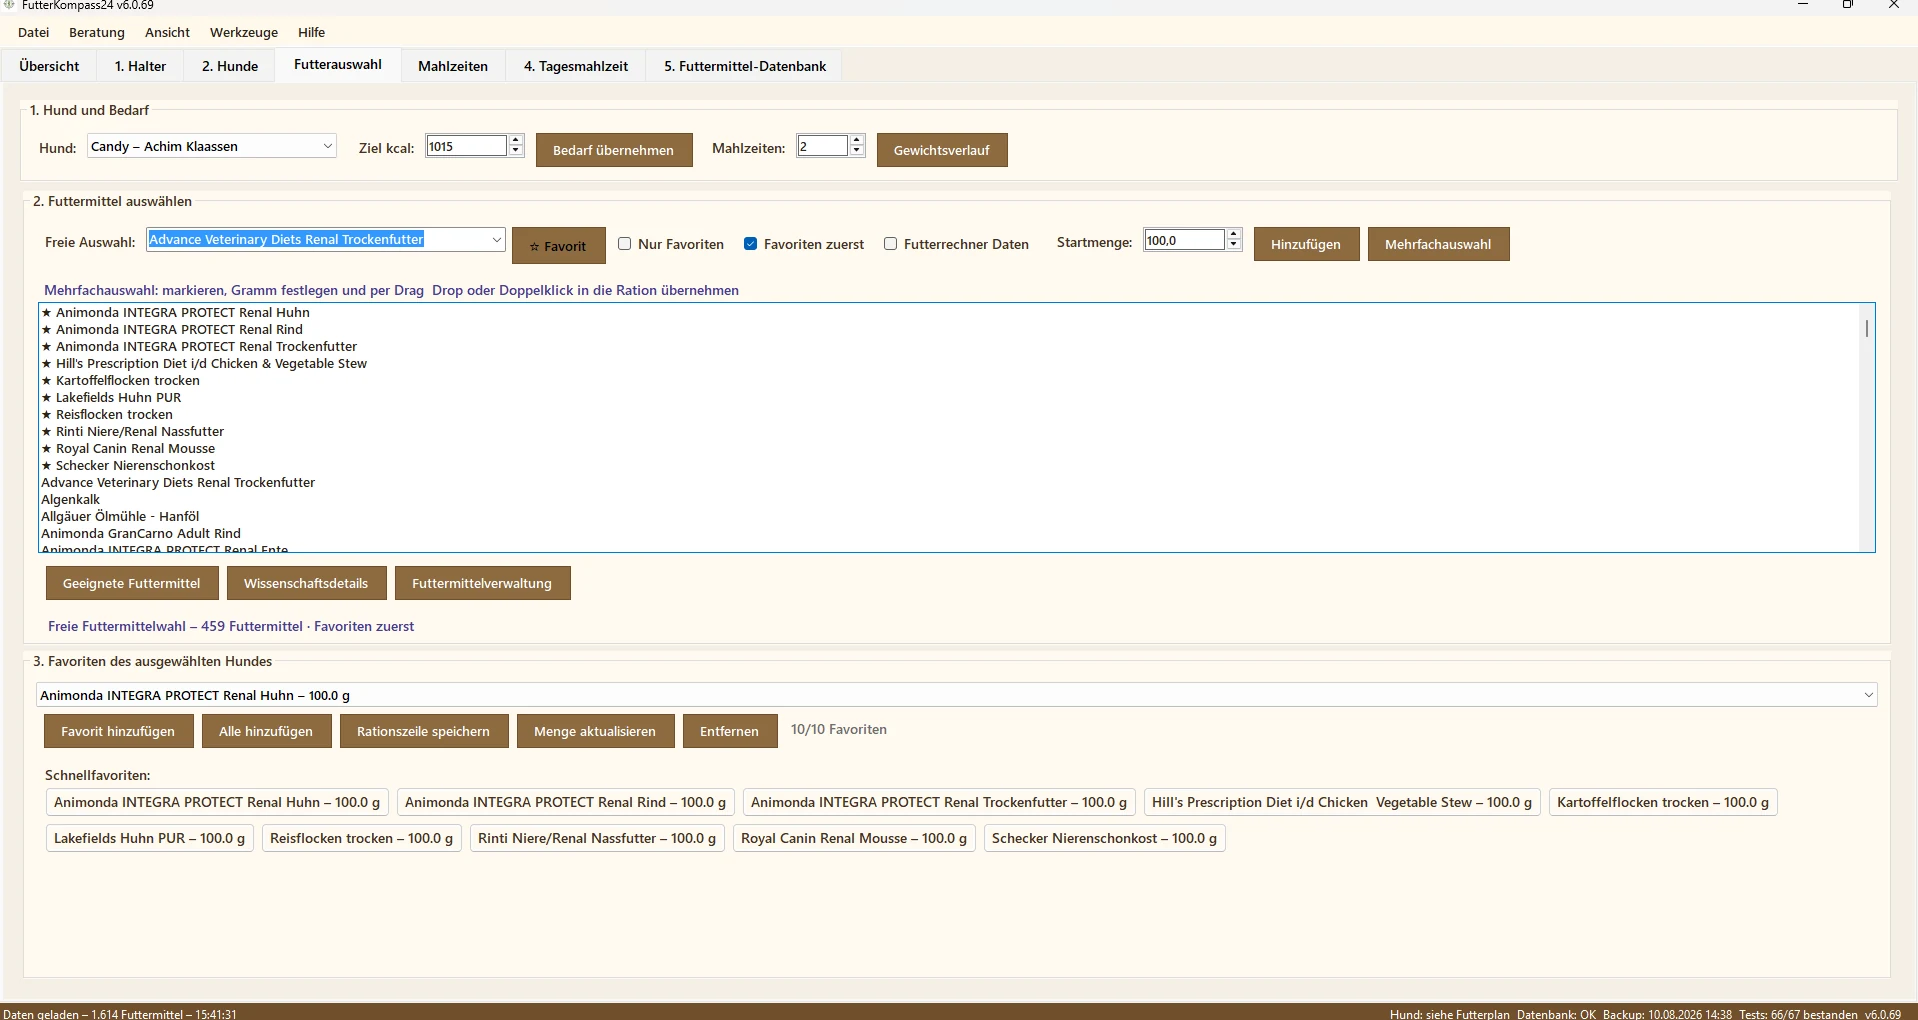Select Algenkalk in the food list
1918x1020 pixels.
click(x=949, y=500)
